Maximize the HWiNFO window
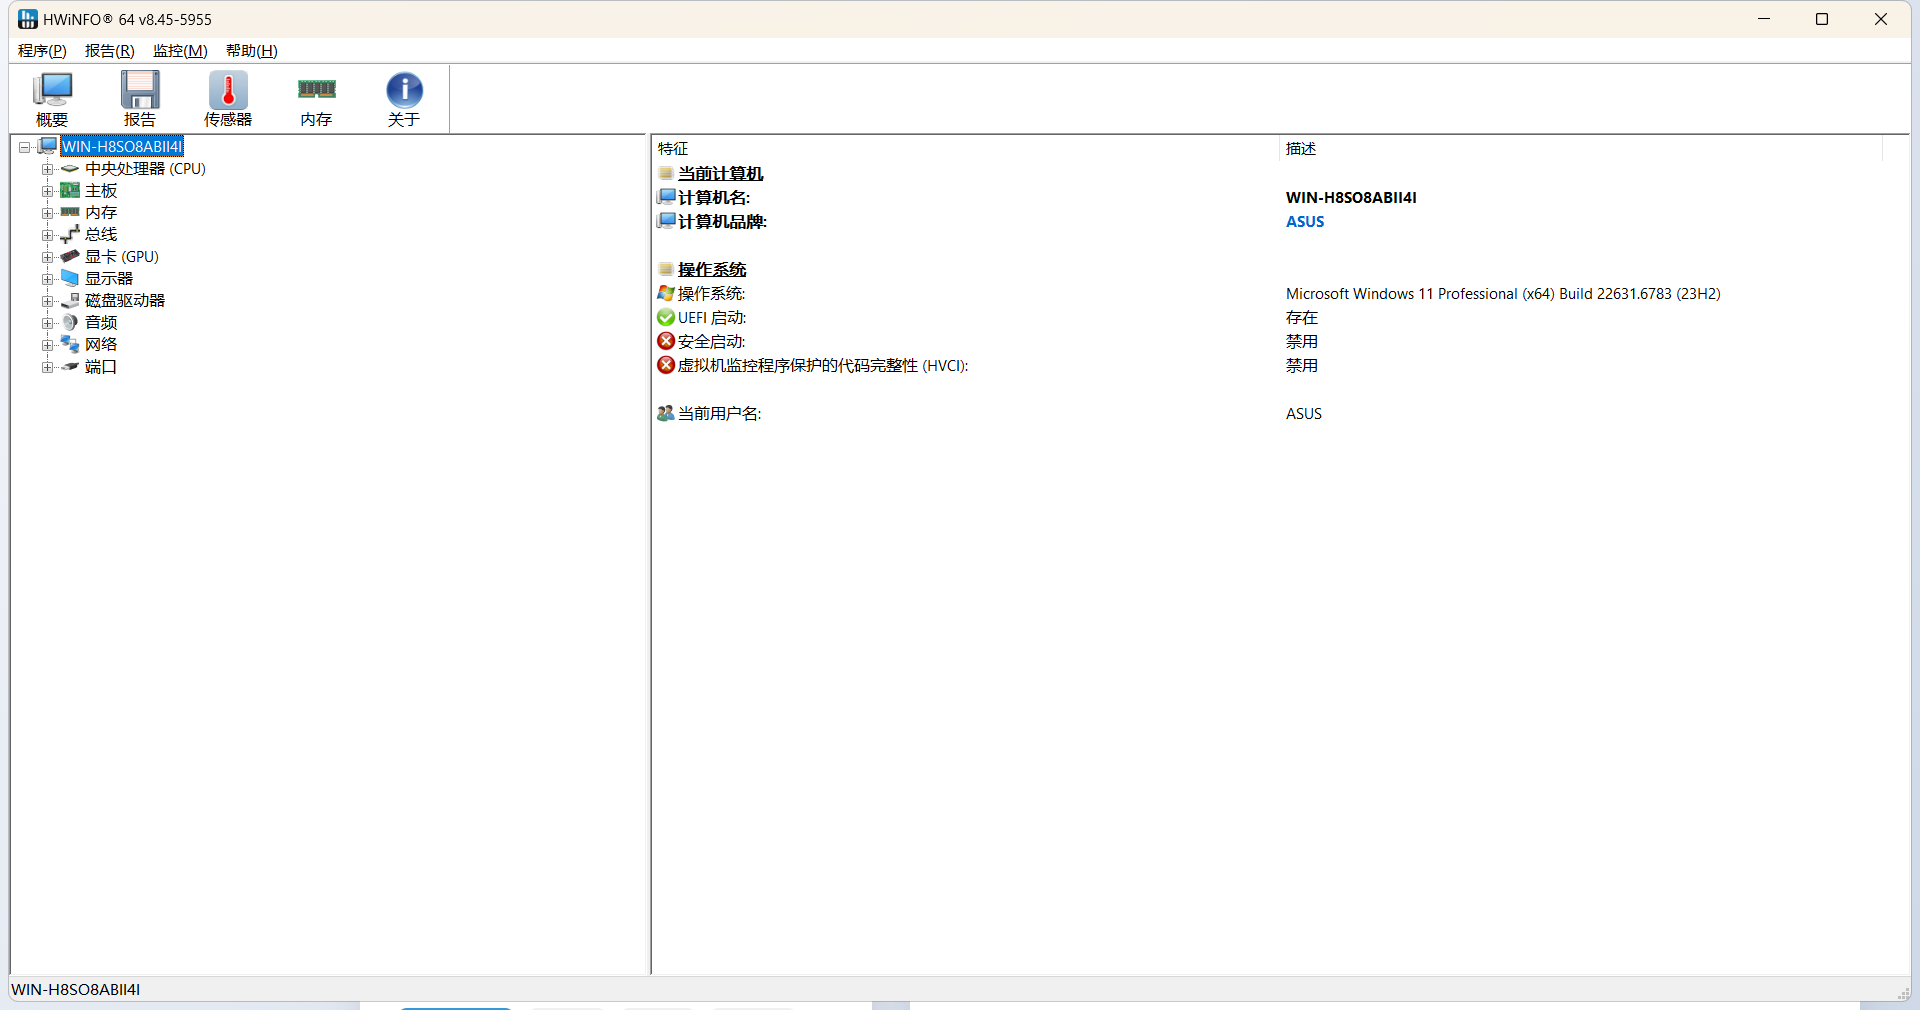This screenshot has height=1010, width=1920. pyautogui.click(x=1822, y=19)
